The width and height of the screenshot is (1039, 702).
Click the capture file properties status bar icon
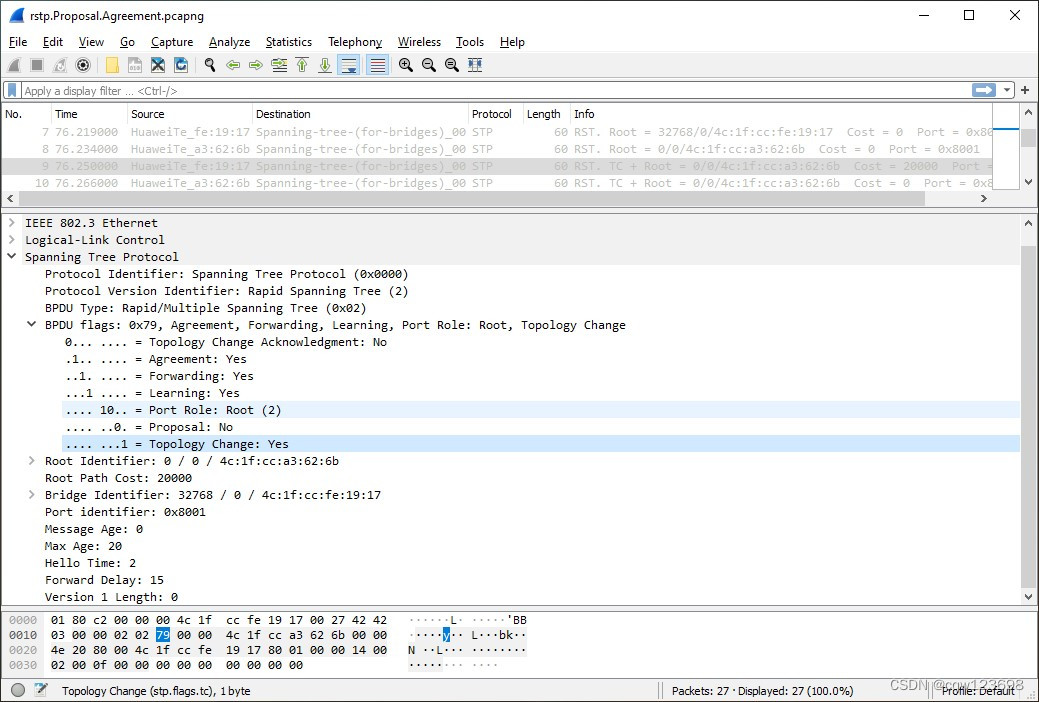click(x=40, y=690)
